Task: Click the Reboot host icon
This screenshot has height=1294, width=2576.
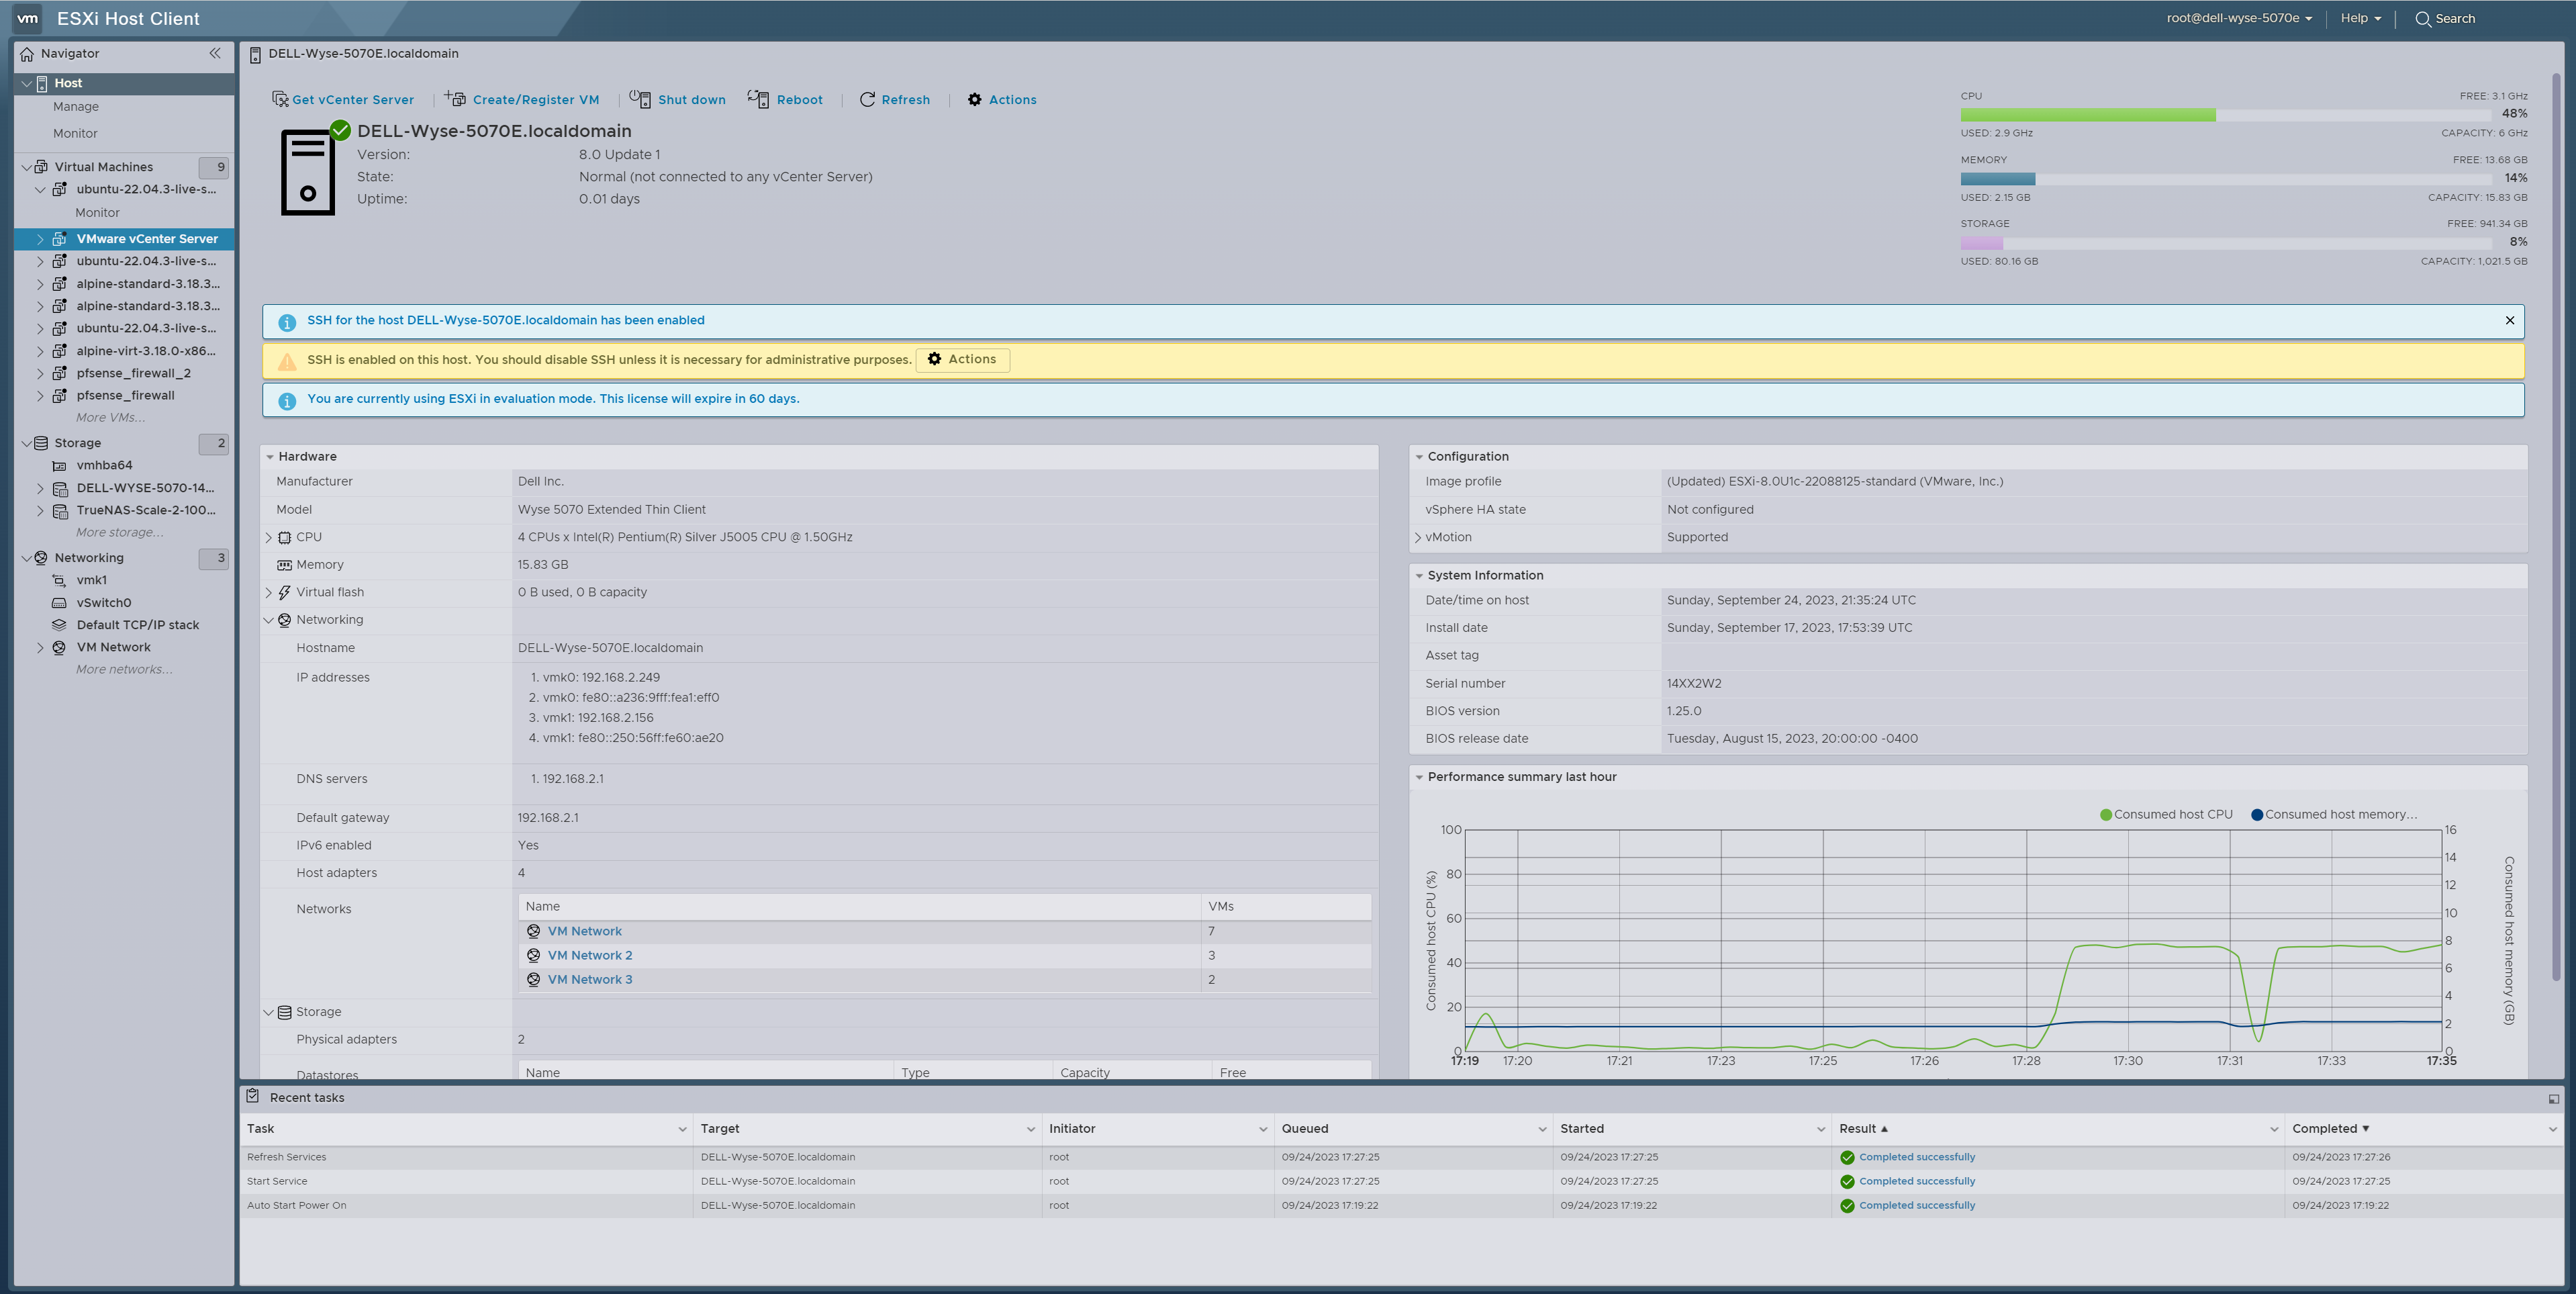Action: tap(759, 99)
